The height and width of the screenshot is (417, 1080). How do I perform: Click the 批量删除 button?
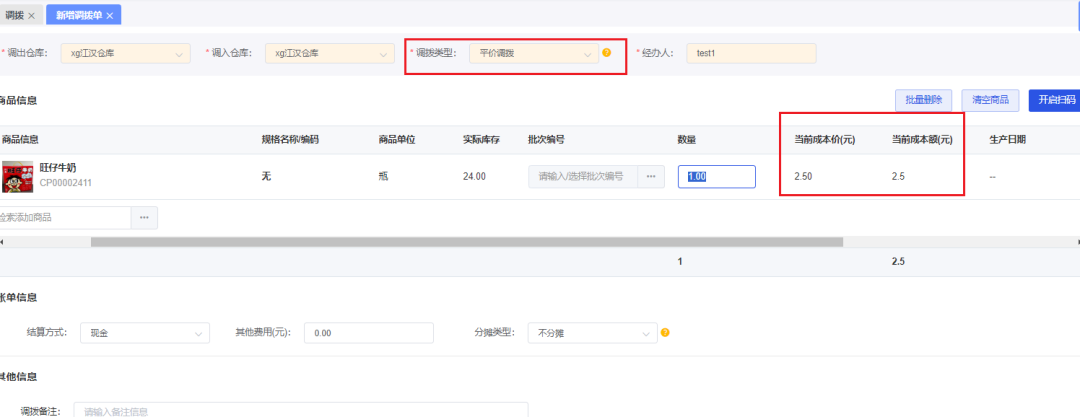click(x=924, y=100)
